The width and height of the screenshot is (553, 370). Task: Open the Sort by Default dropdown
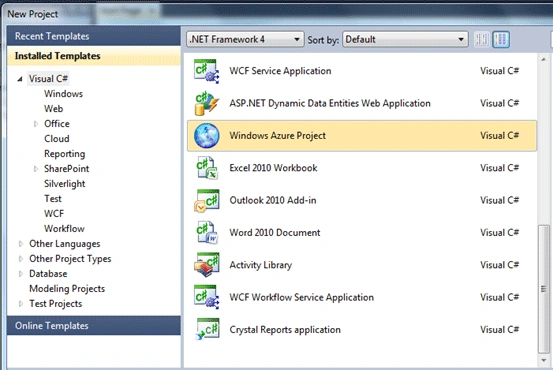click(405, 39)
